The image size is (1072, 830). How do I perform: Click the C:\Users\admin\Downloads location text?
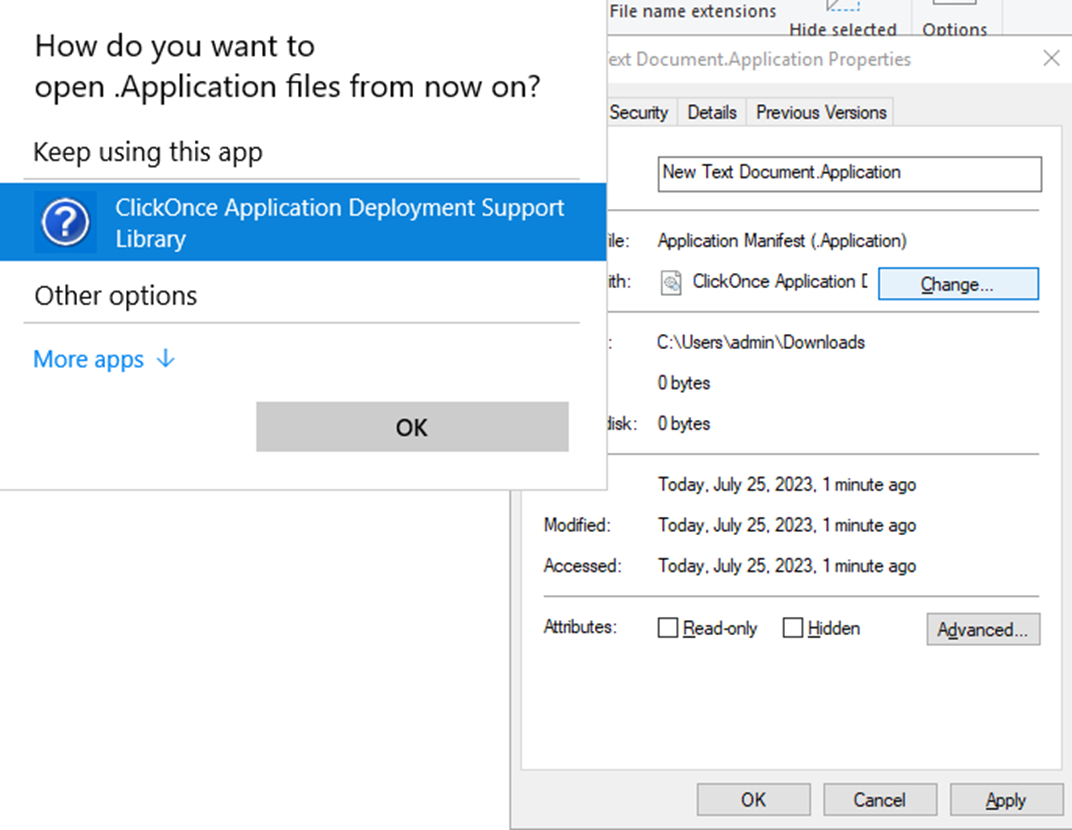(761, 342)
